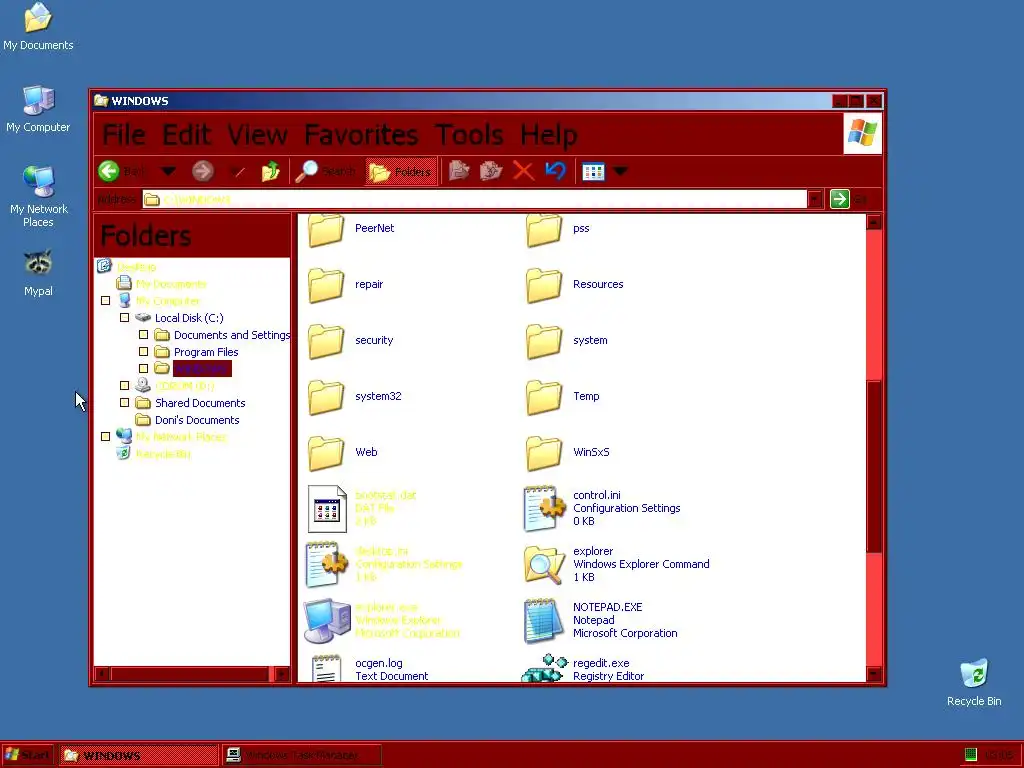Screen dimensions: 1024x768
Task: Select the Resources folder icon
Action: [544, 285]
